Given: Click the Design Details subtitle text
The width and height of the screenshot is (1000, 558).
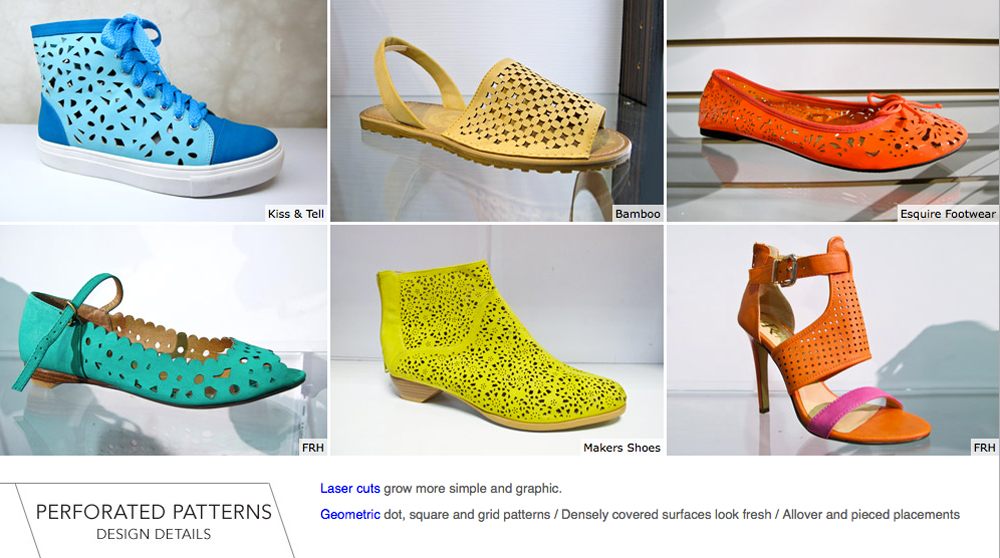Looking at the screenshot, I should (x=154, y=534).
